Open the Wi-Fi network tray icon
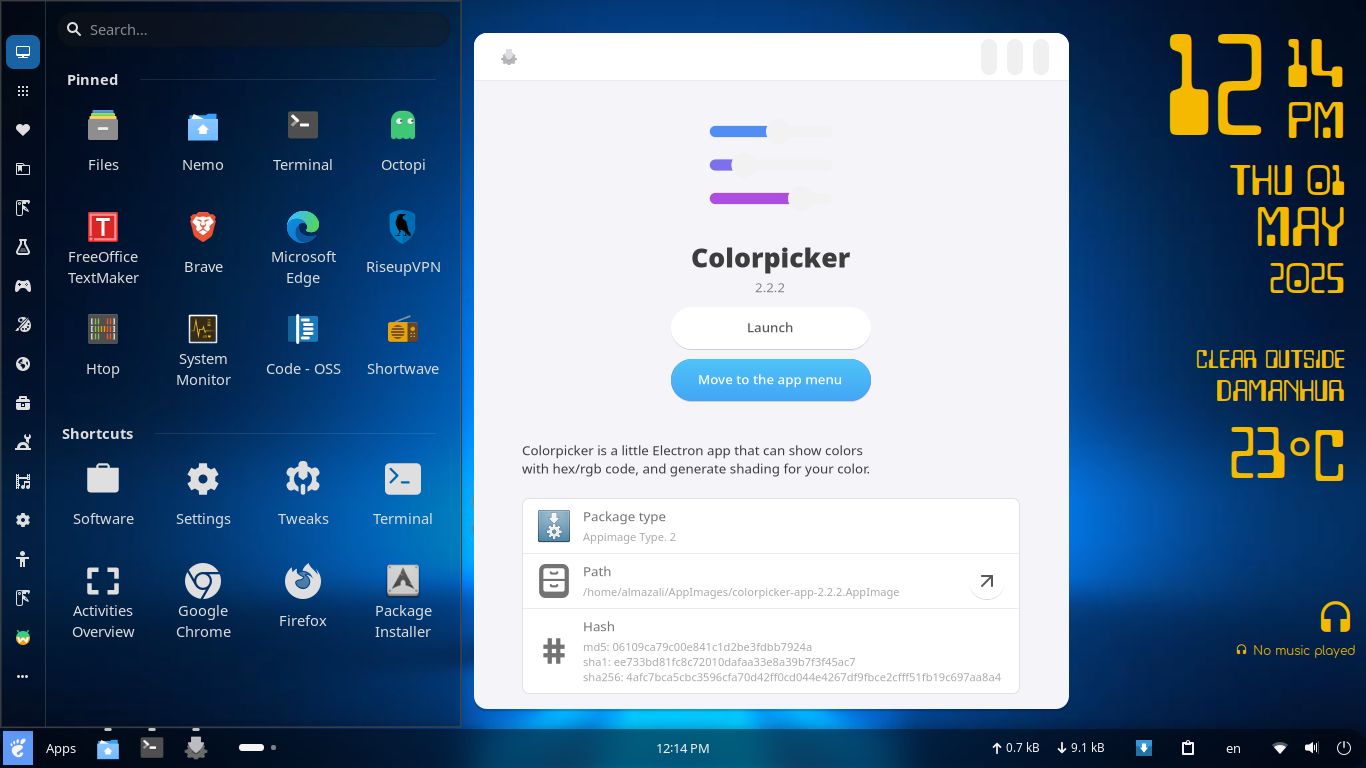Viewport: 1366px width, 768px height. click(1279, 748)
